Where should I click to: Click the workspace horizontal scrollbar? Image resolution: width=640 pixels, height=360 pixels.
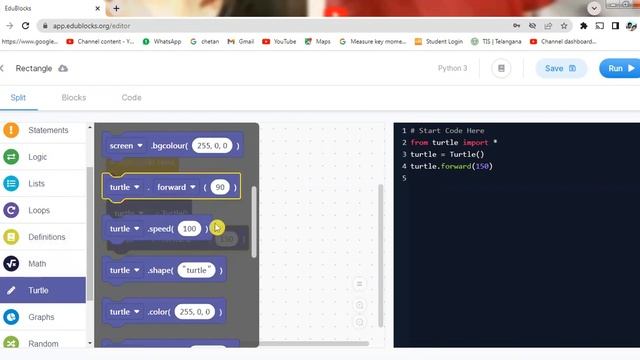tap(314, 344)
